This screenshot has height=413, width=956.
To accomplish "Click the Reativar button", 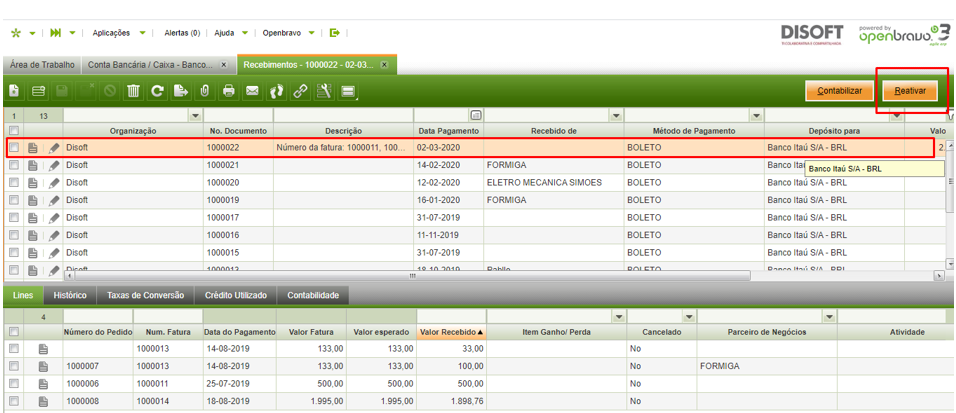I will pyautogui.click(x=909, y=91).
